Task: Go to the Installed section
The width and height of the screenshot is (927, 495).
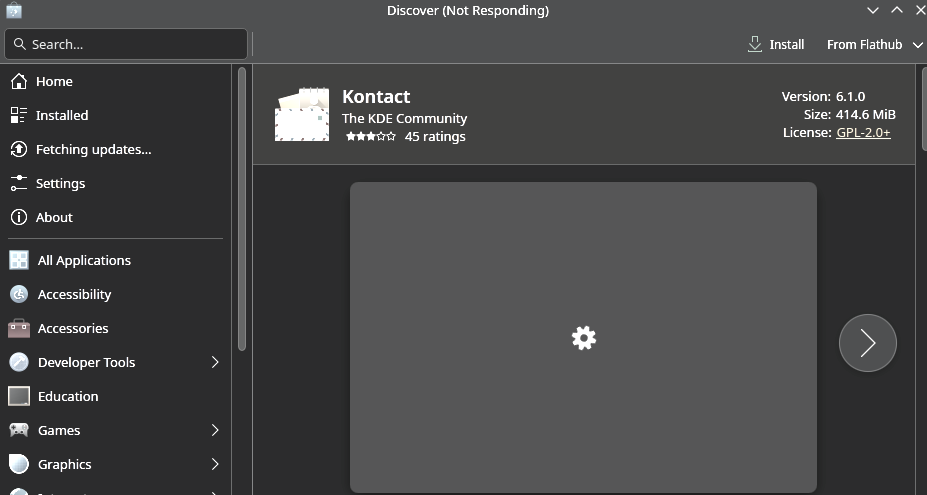Action: coord(116,115)
